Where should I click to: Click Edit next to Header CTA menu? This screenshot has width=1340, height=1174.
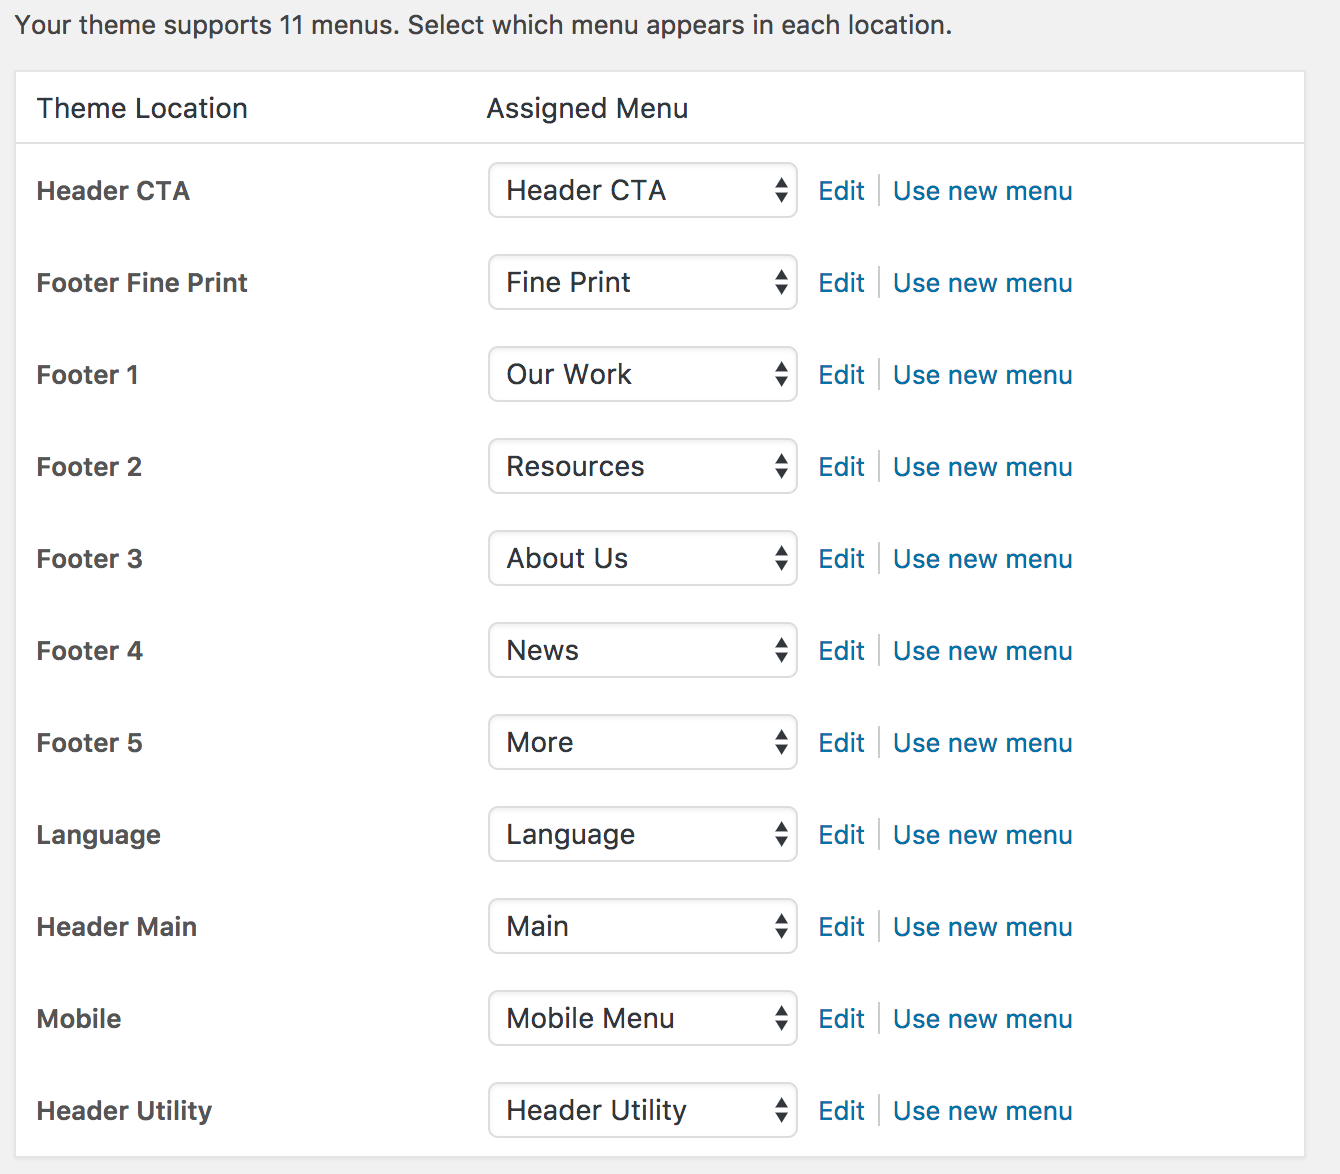841,191
